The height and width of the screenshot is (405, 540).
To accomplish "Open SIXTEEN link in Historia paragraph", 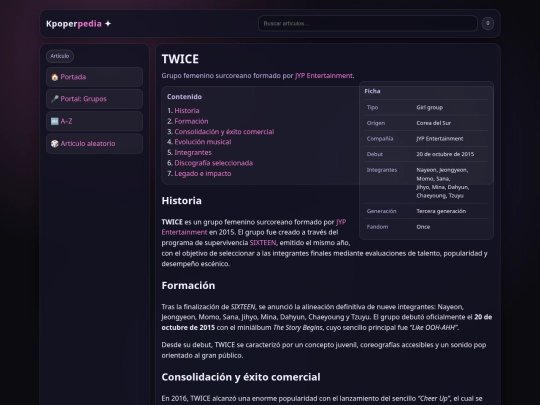I will [x=263, y=243].
